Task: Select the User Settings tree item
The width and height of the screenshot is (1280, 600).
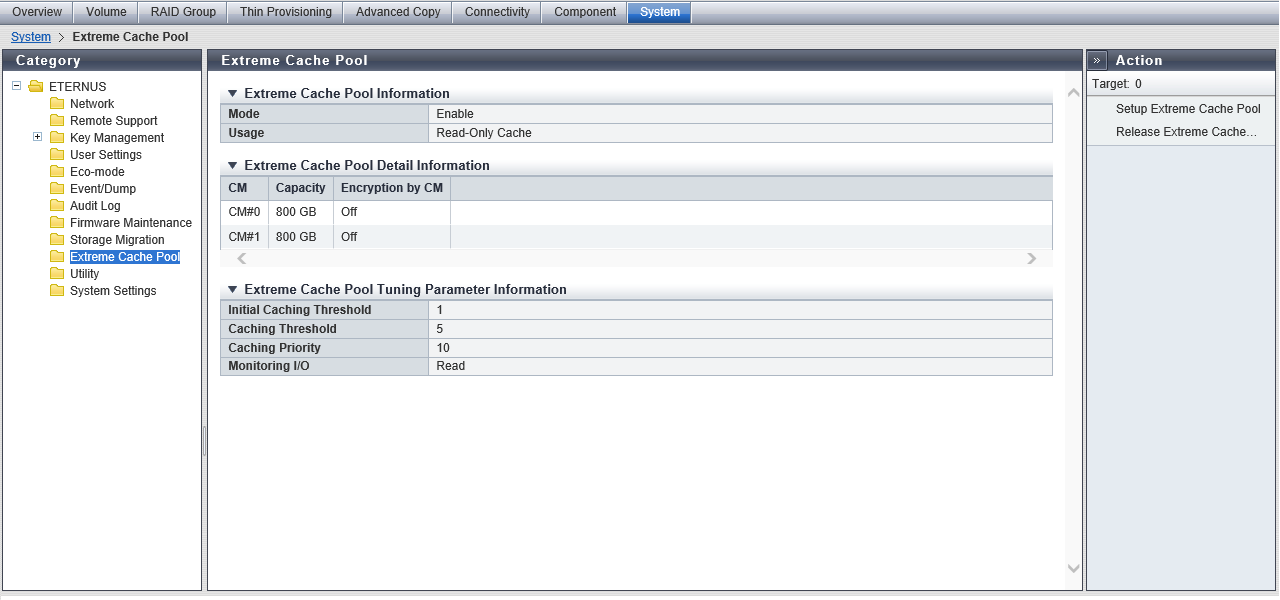Action: pos(105,155)
